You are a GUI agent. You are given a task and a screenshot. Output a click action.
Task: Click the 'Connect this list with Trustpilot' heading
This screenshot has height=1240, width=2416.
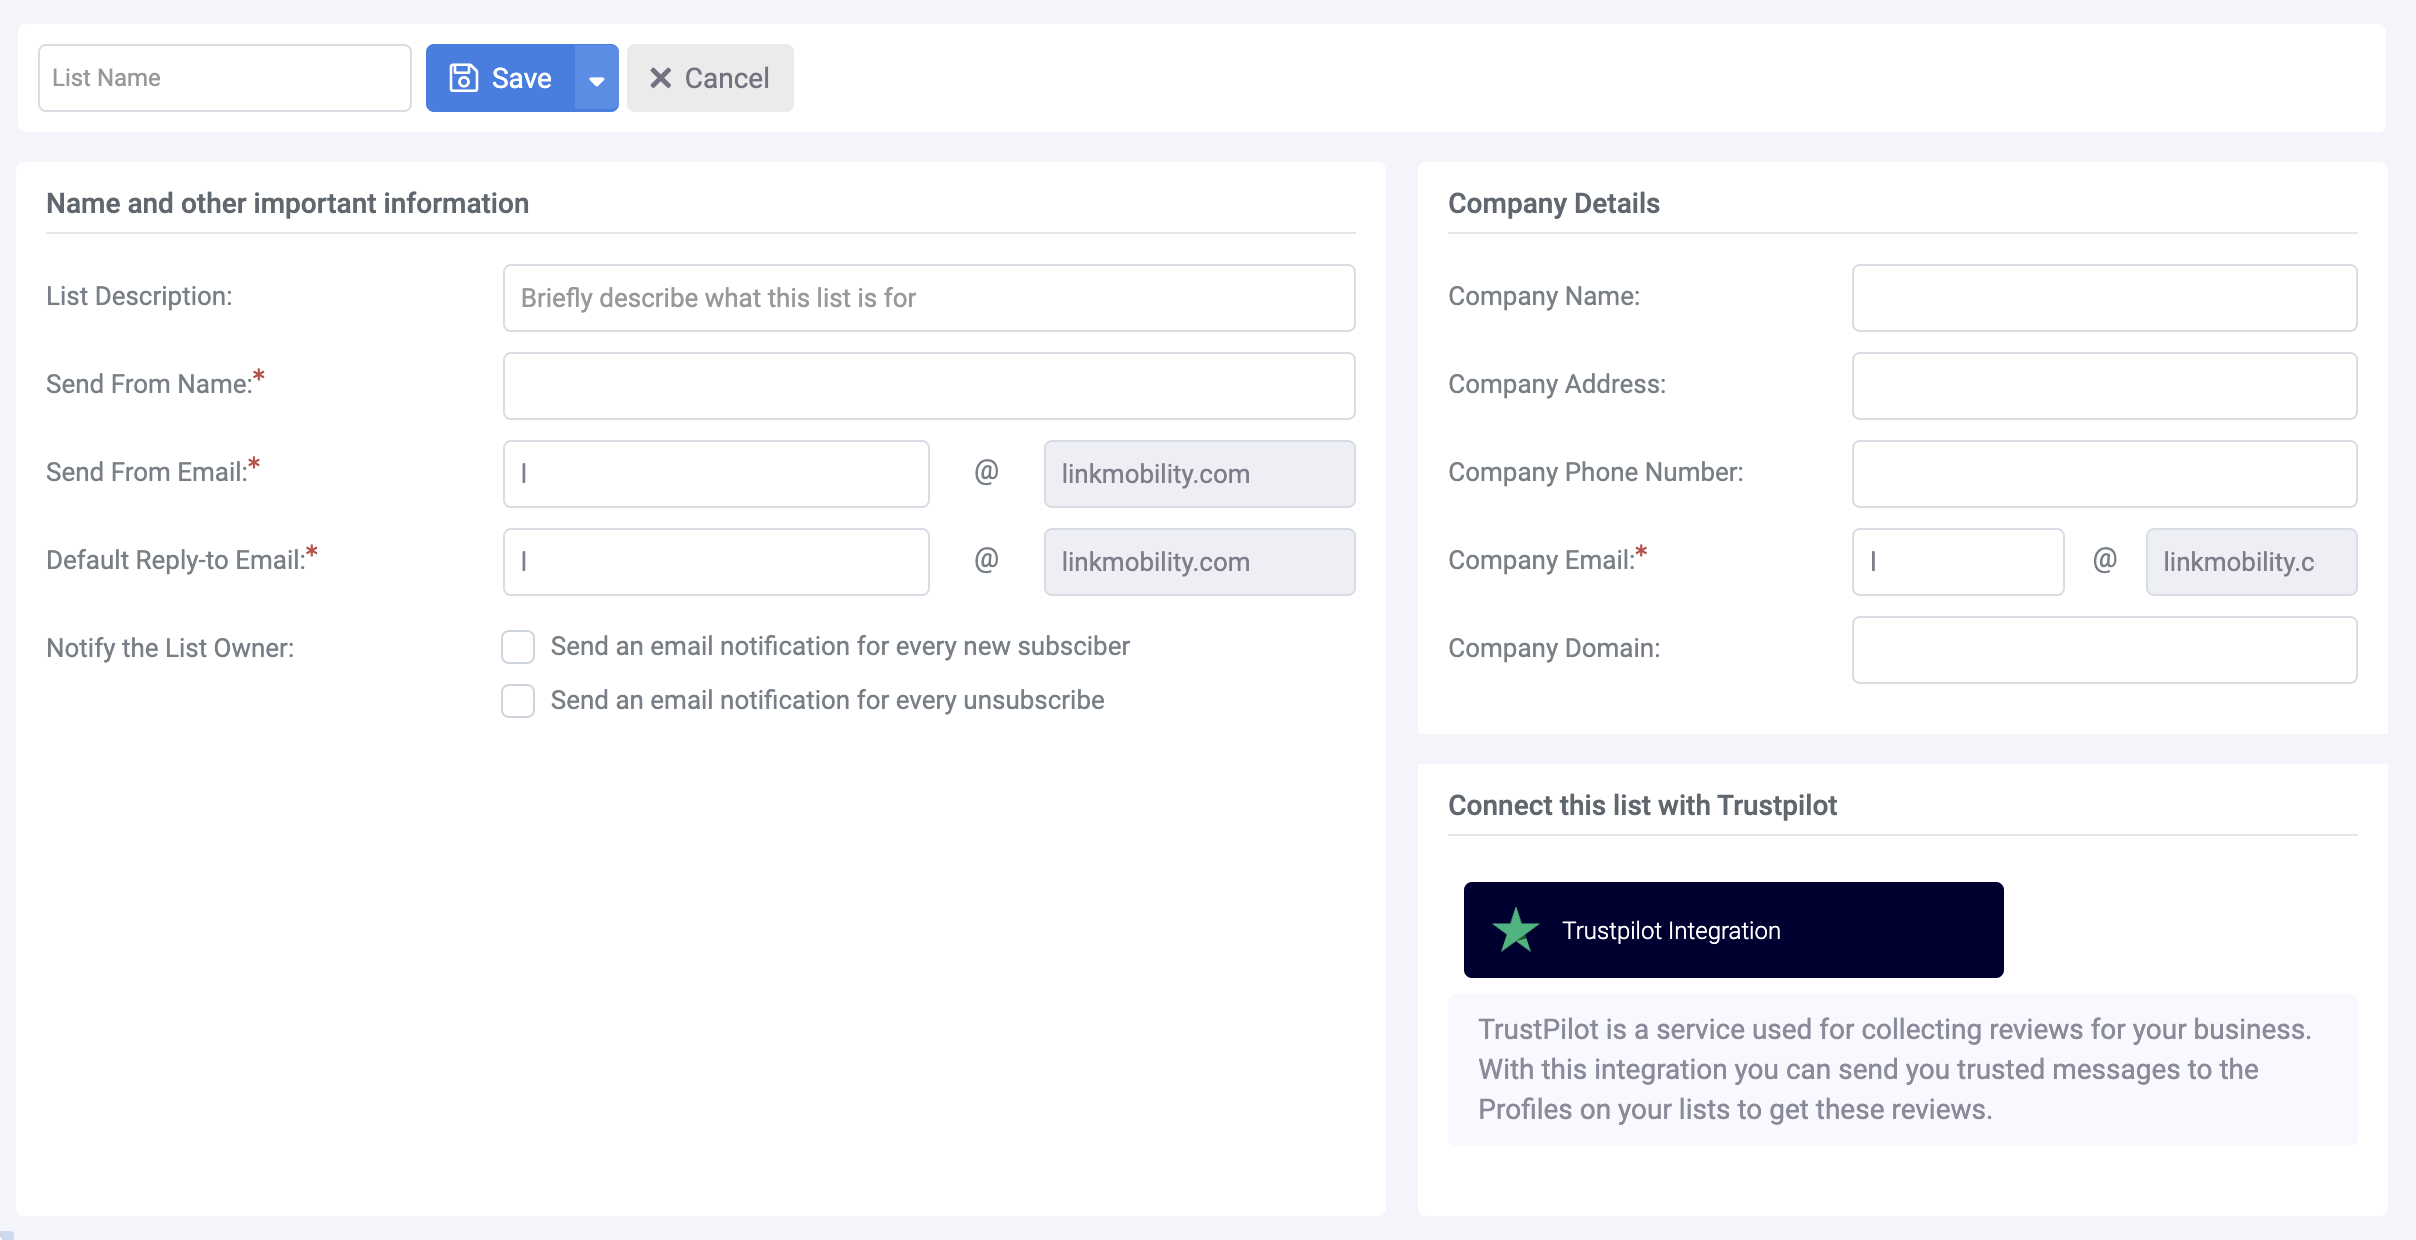coord(1642,805)
